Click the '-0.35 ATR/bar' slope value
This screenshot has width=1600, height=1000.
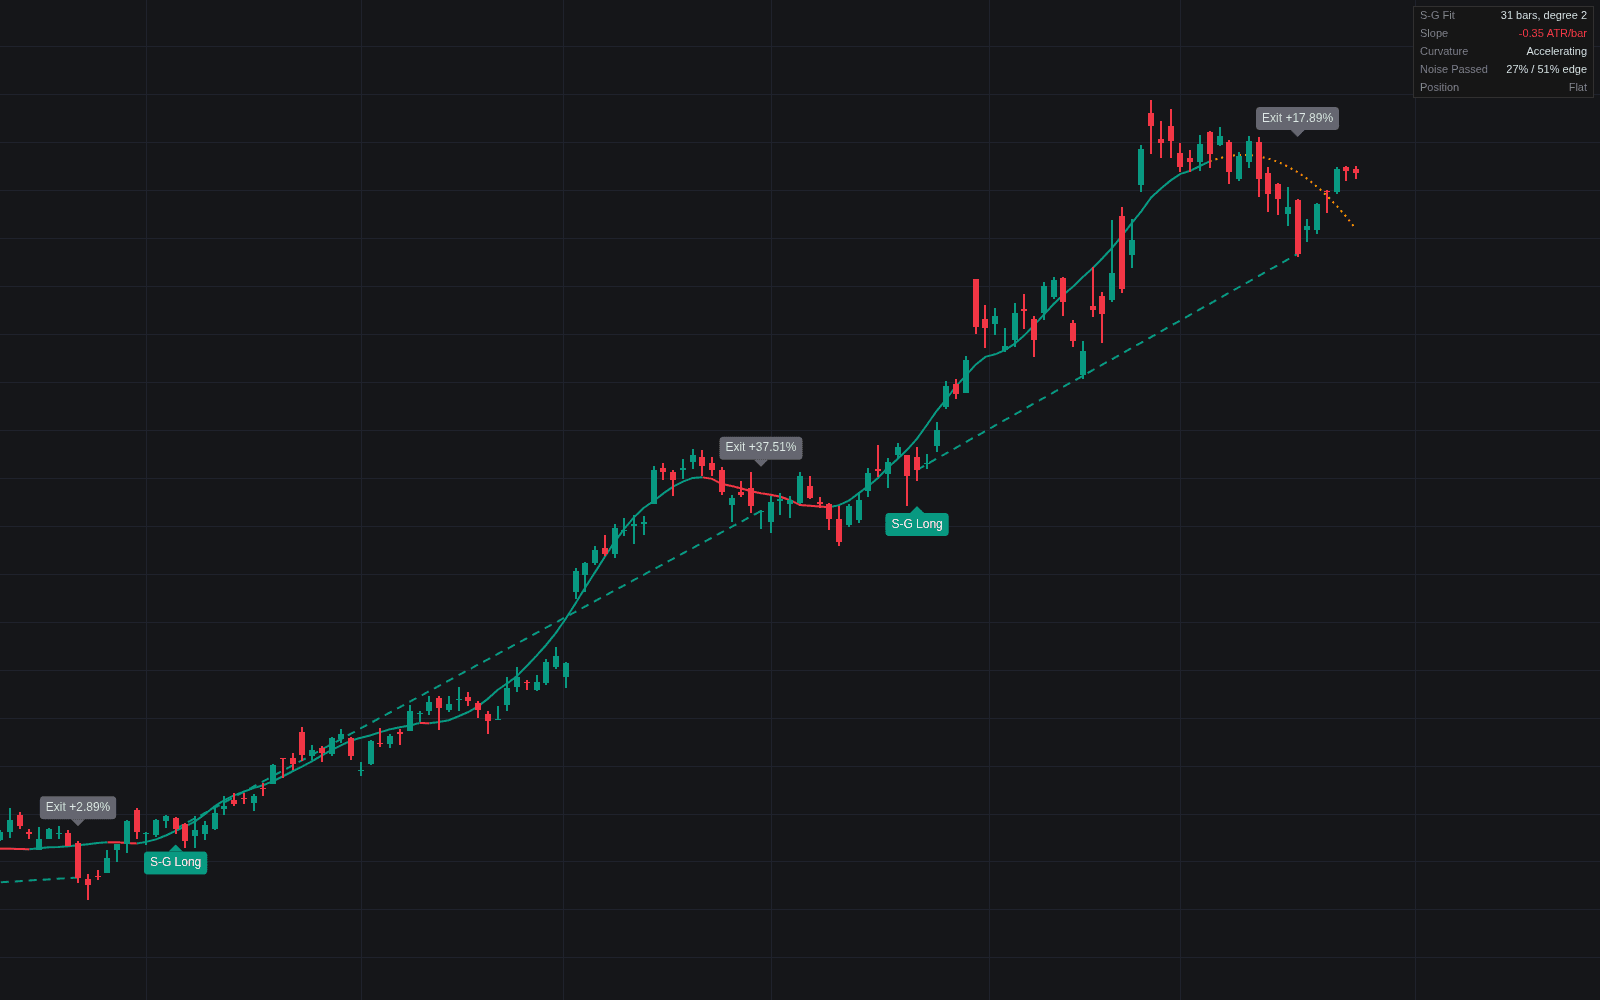[1552, 33]
